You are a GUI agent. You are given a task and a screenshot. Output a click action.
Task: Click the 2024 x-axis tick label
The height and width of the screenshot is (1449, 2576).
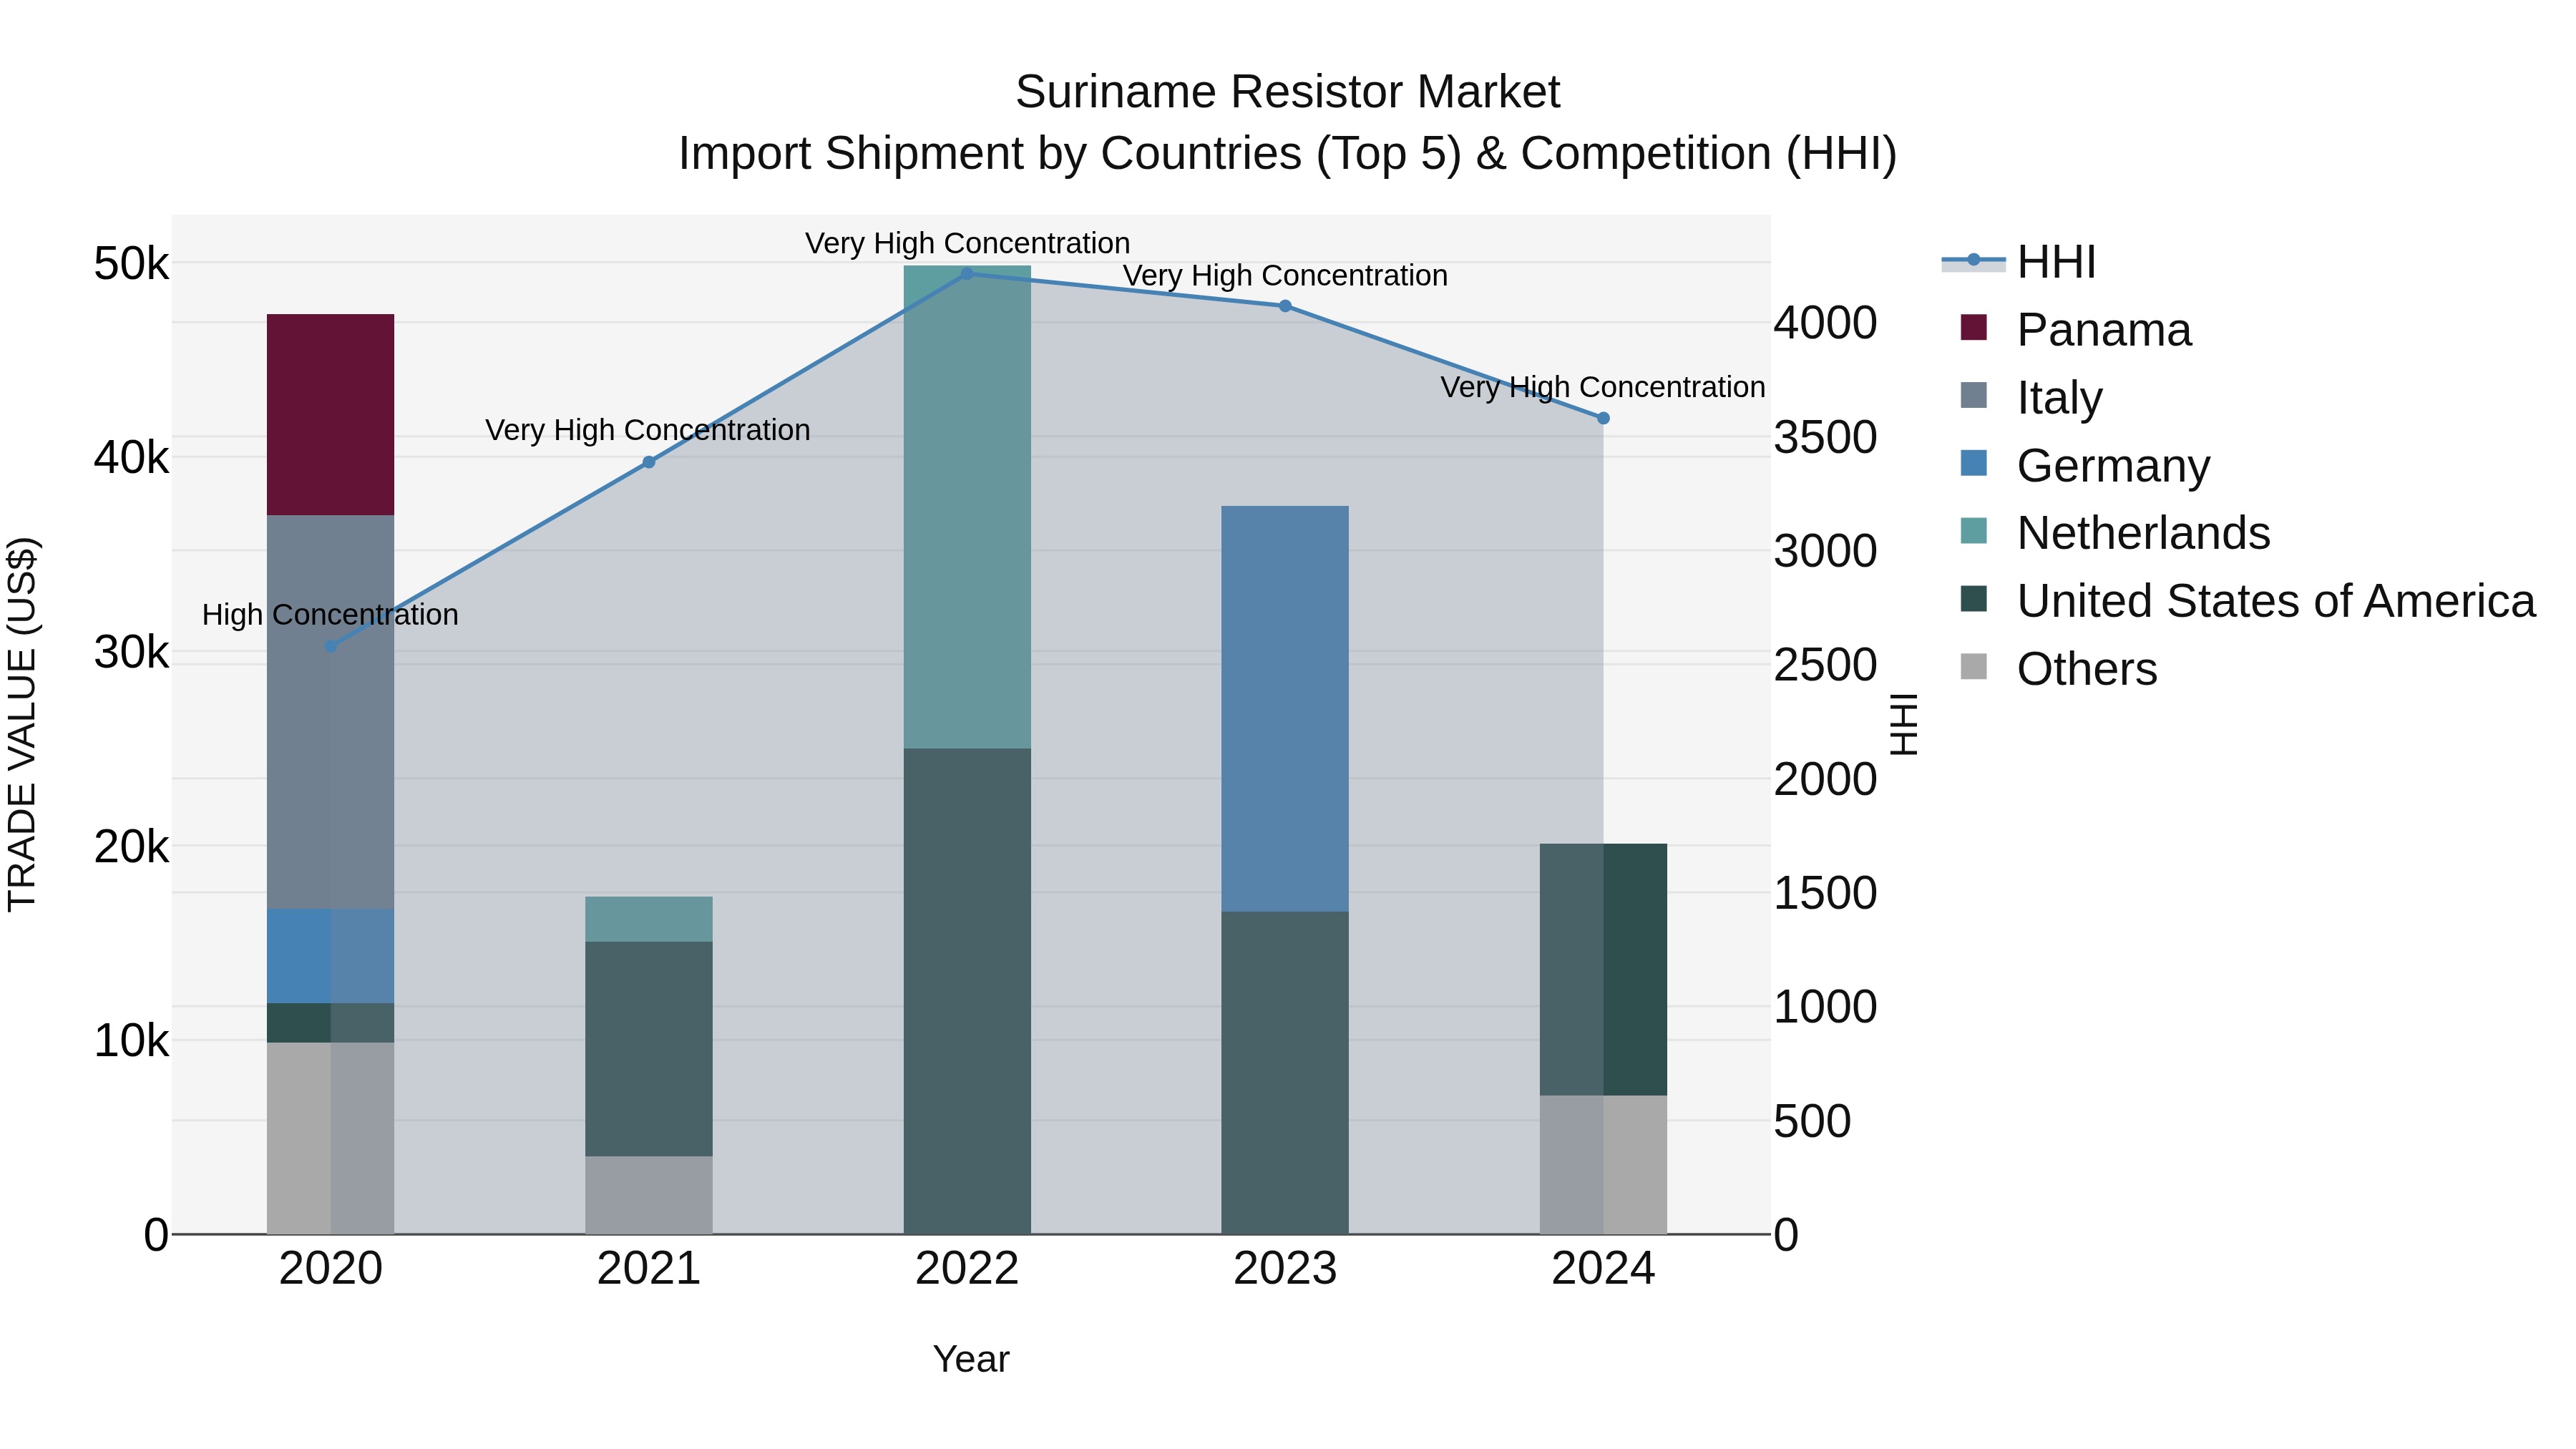(x=1603, y=1269)
